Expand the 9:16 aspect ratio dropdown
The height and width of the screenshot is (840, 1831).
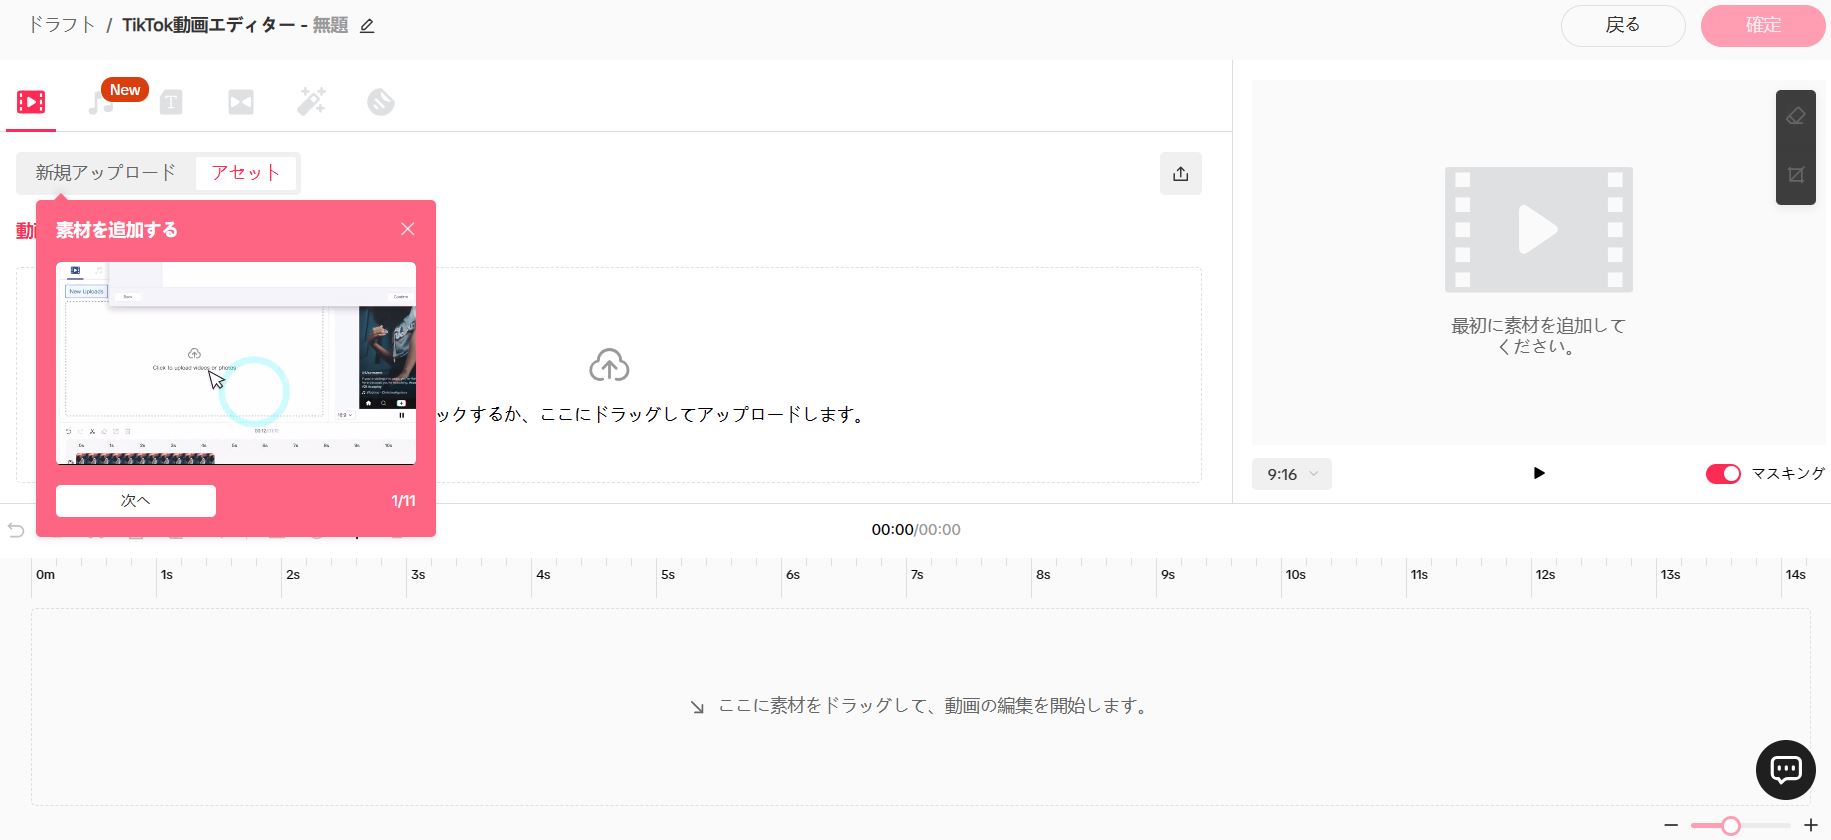[1291, 474]
